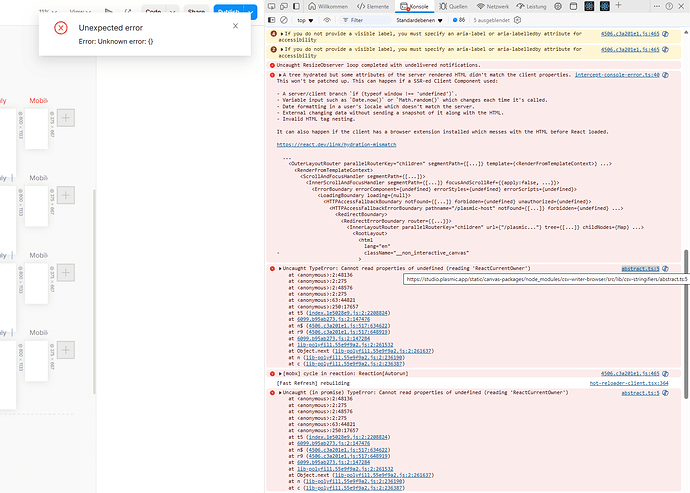Click the '5 ausgeblendet' hidden messages text
Image resolution: width=690 pixels, height=493 pixels.
[x=492, y=20]
